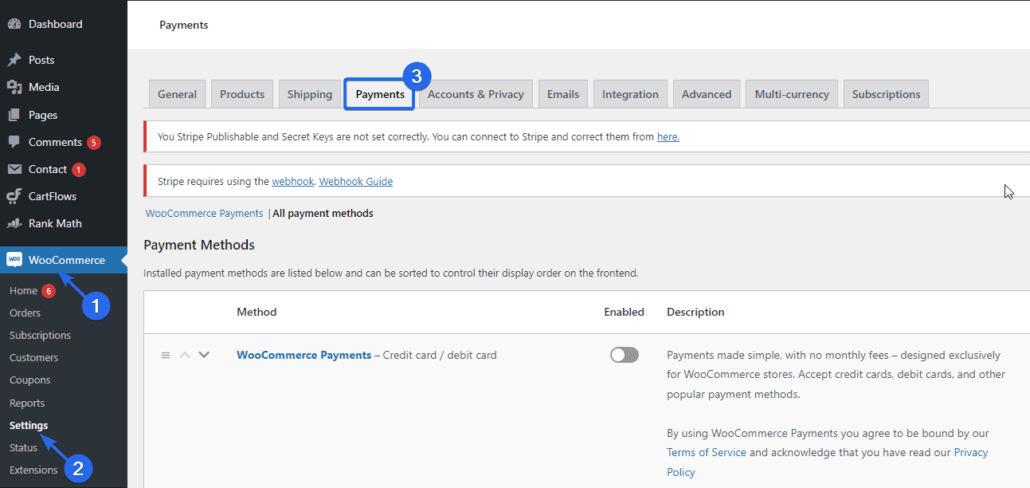Viewport: 1030px width, 488px height.
Task: Click the Contact envelope icon
Action: pos(14,169)
